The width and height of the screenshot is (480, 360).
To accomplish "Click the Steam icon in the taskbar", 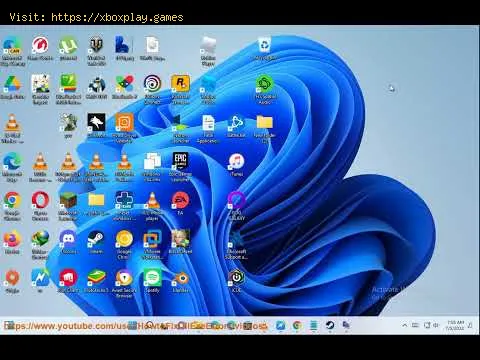I will click(330, 325).
